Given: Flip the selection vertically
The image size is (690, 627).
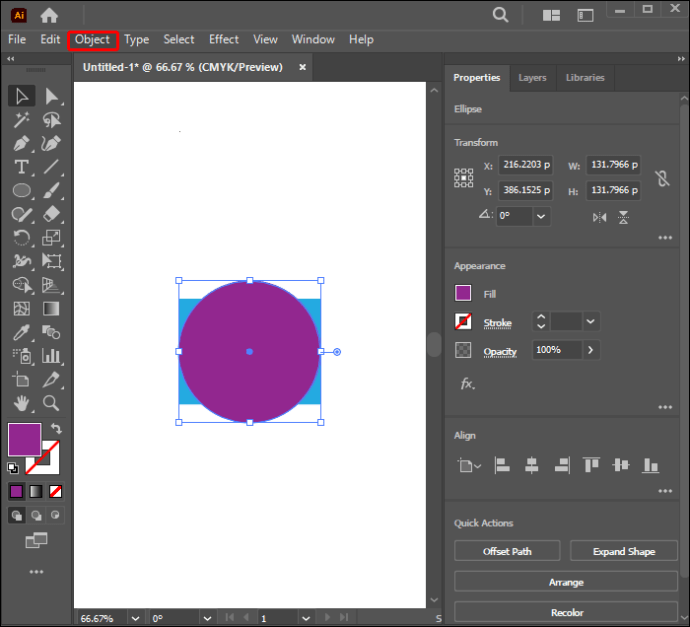Looking at the screenshot, I should [x=623, y=217].
